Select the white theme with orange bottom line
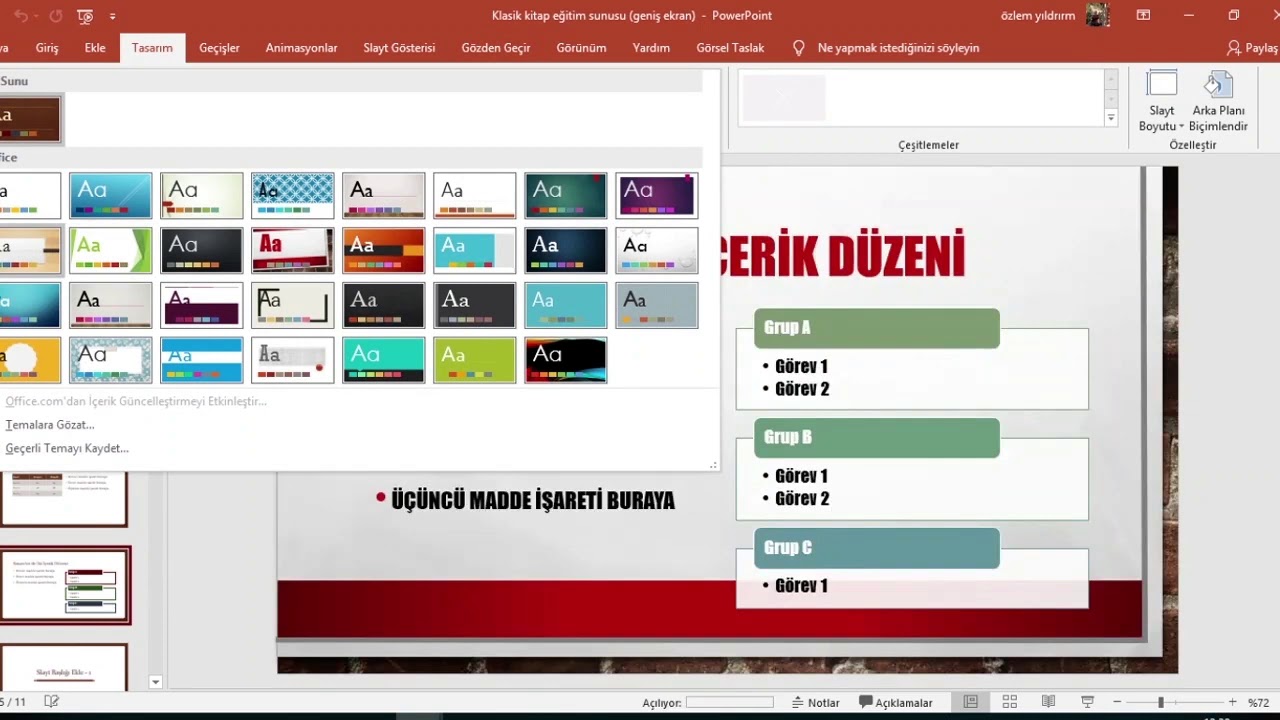 [475, 196]
